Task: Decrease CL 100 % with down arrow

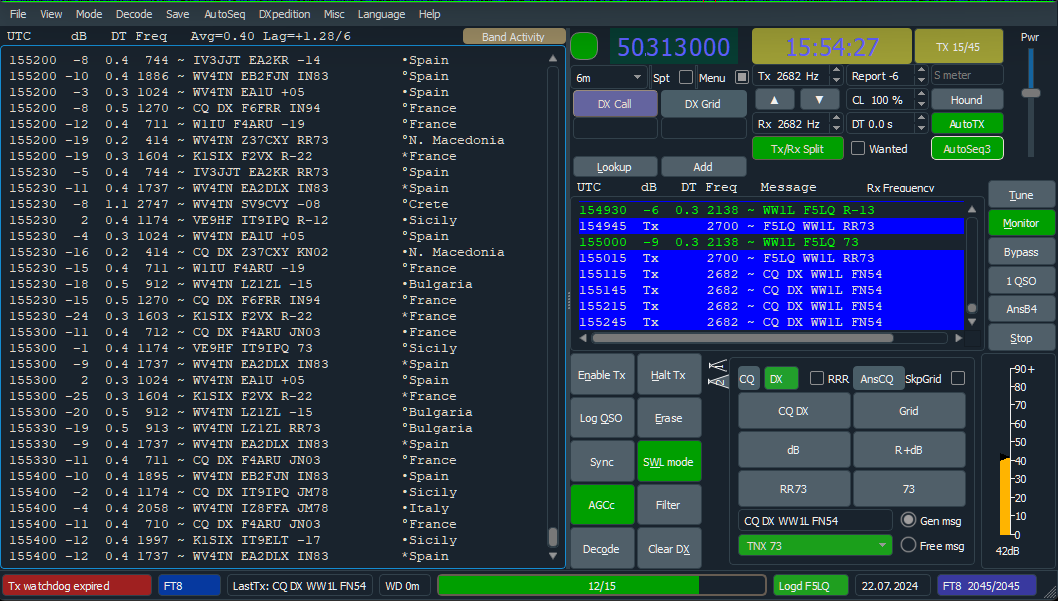Action: [x=921, y=105]
